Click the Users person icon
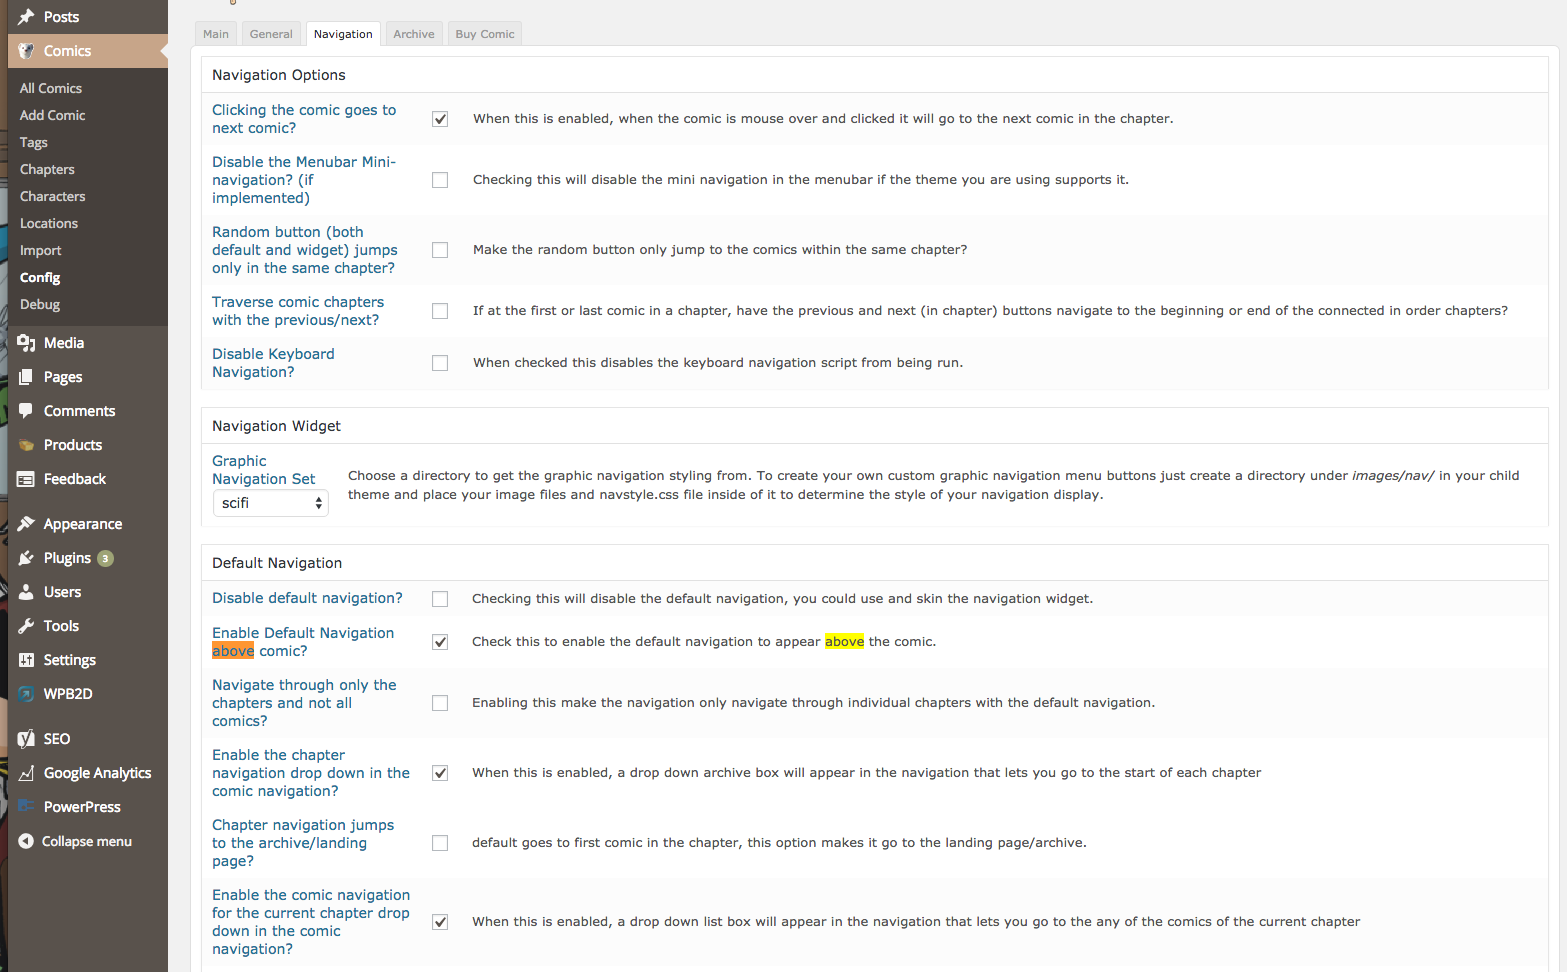 26,592
